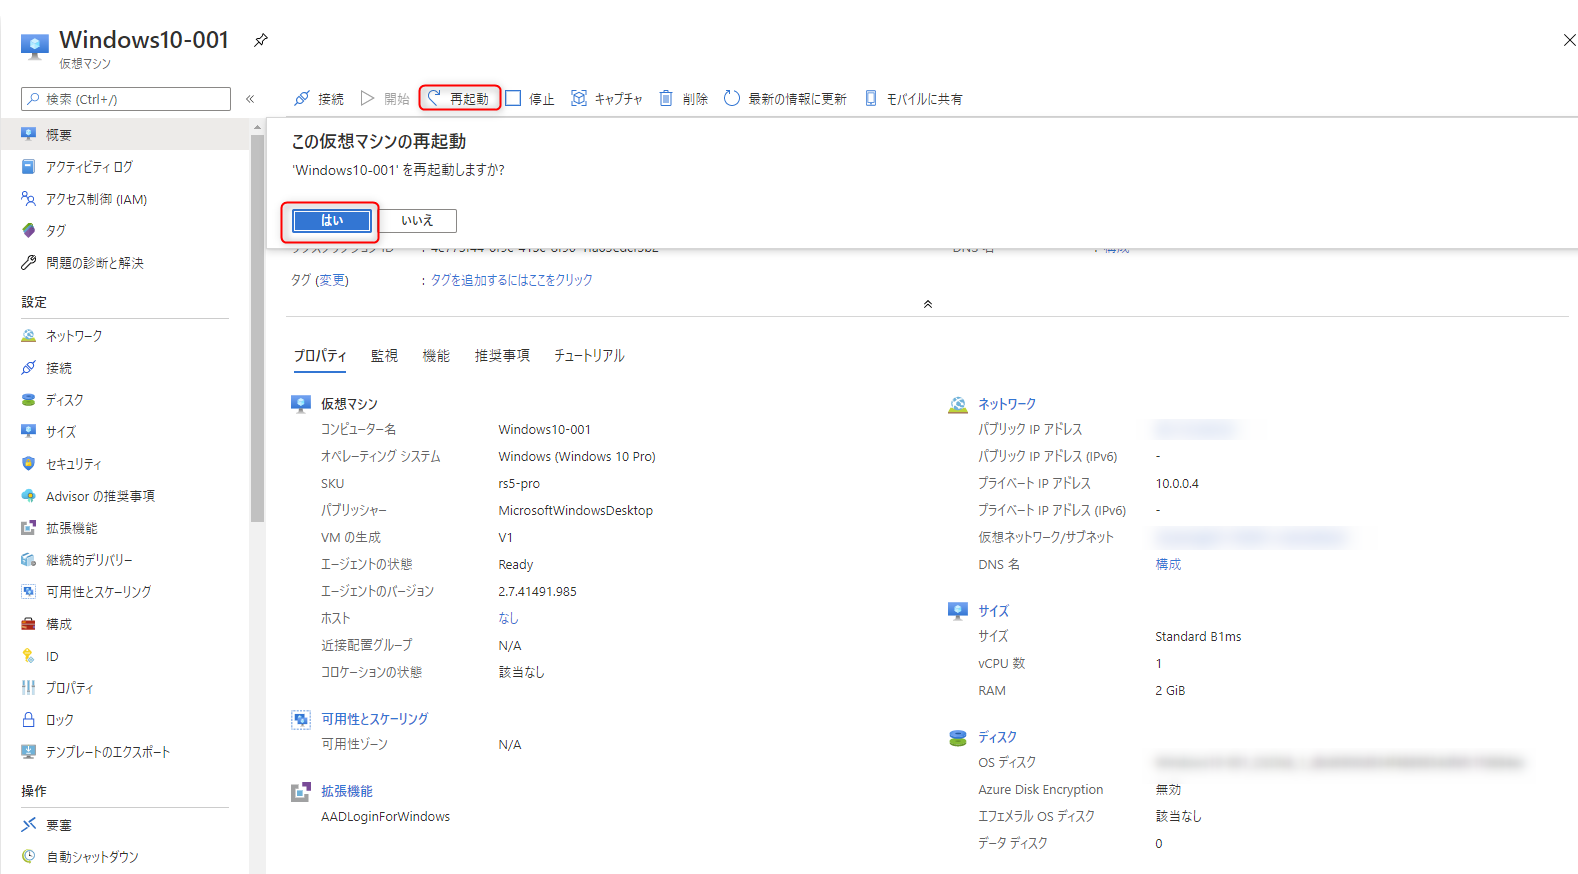
Task: Click モバイルに共有 share to mobile icon
Action: click(871, 98)
